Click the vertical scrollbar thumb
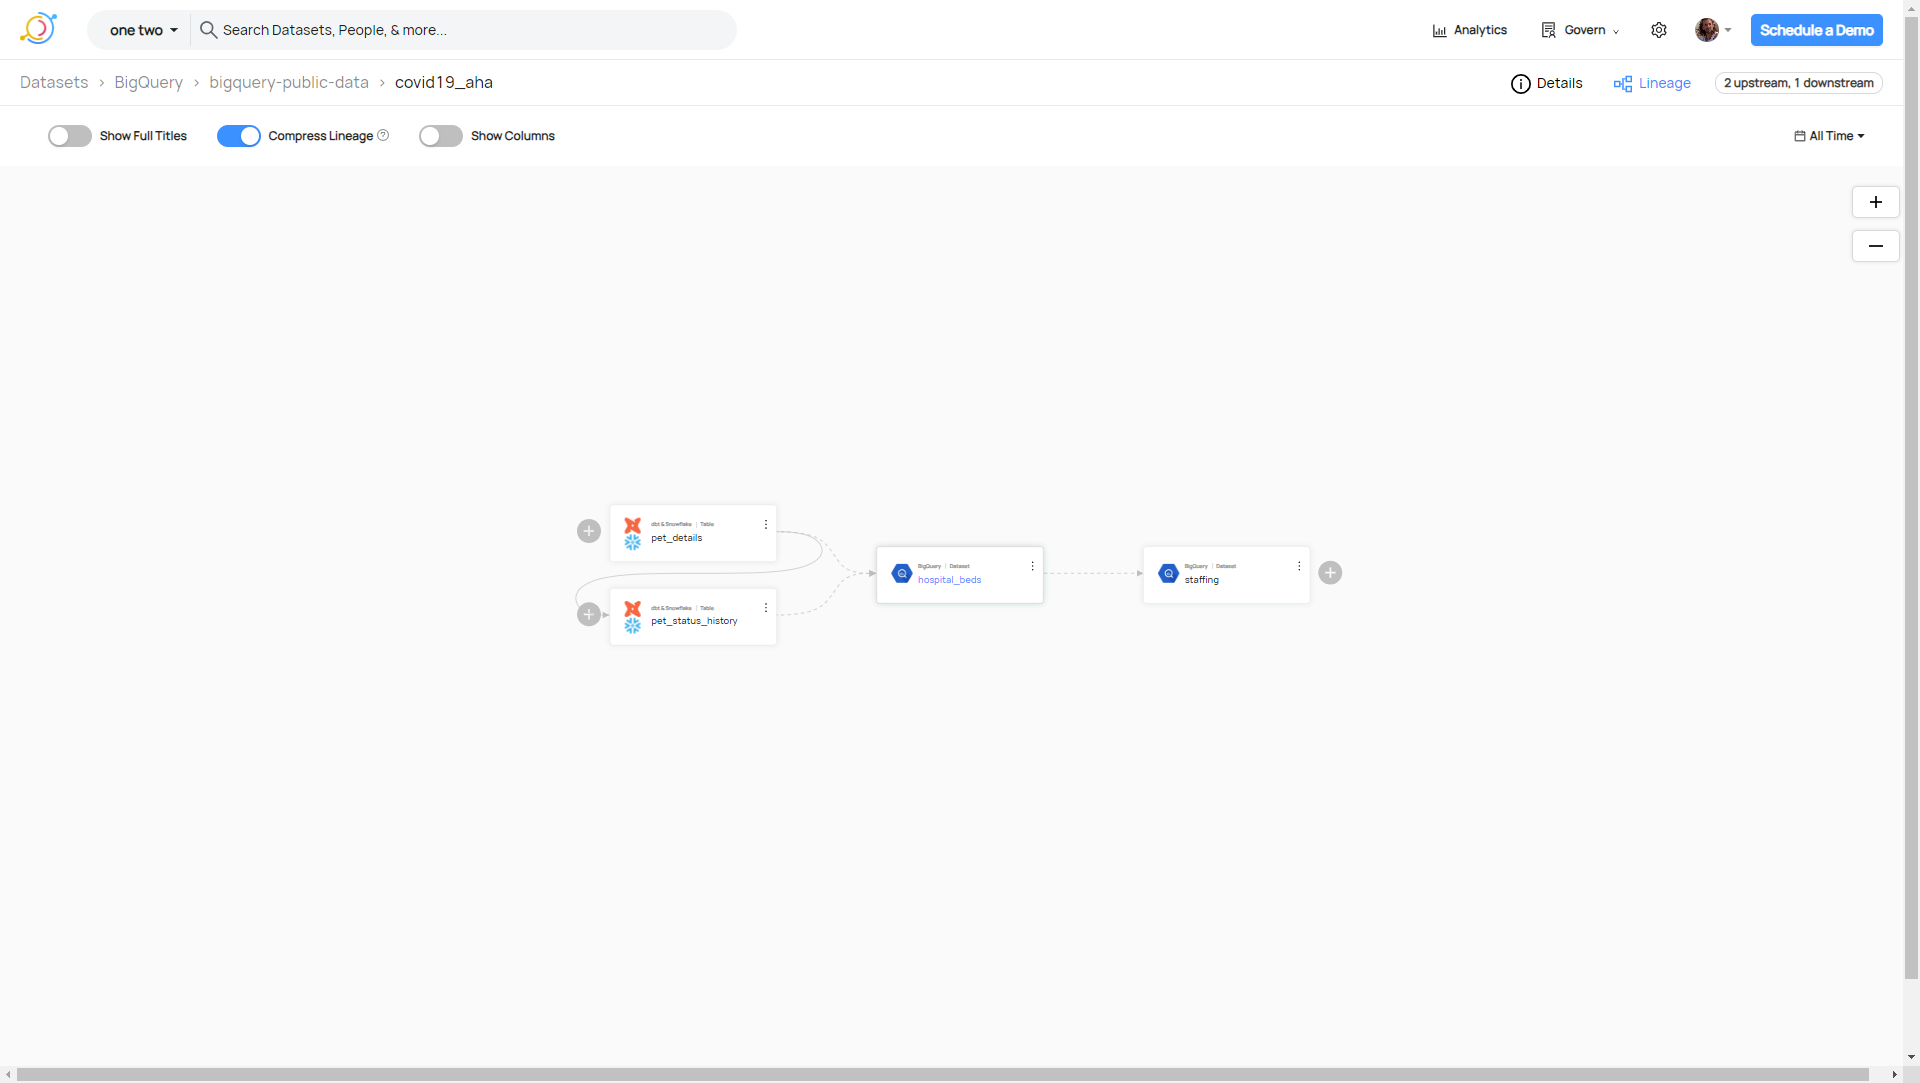This screenshot has width=1920, height=1083. [1911, 497]
